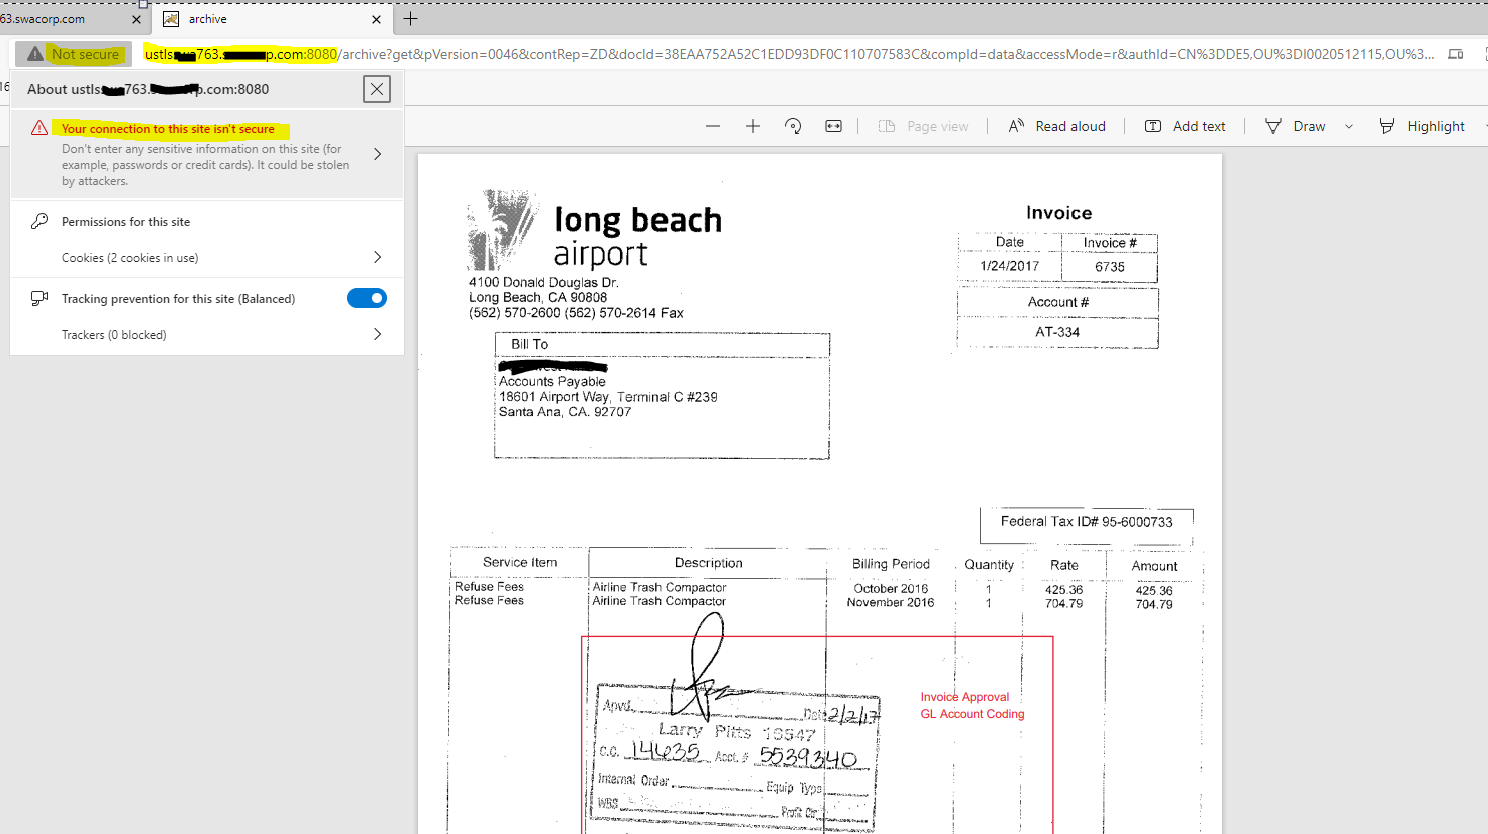Click the 4100 Donald Douglas Dr. address
This screenshot has height=834, width=1488.
[x=544, y=283]
